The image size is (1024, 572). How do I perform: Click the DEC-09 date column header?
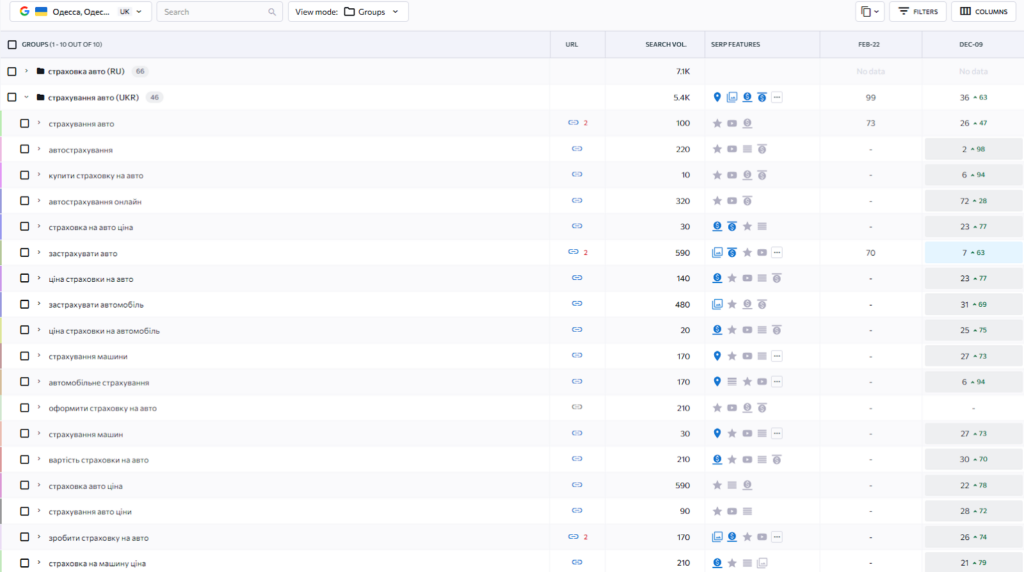[x=972, y=45]
